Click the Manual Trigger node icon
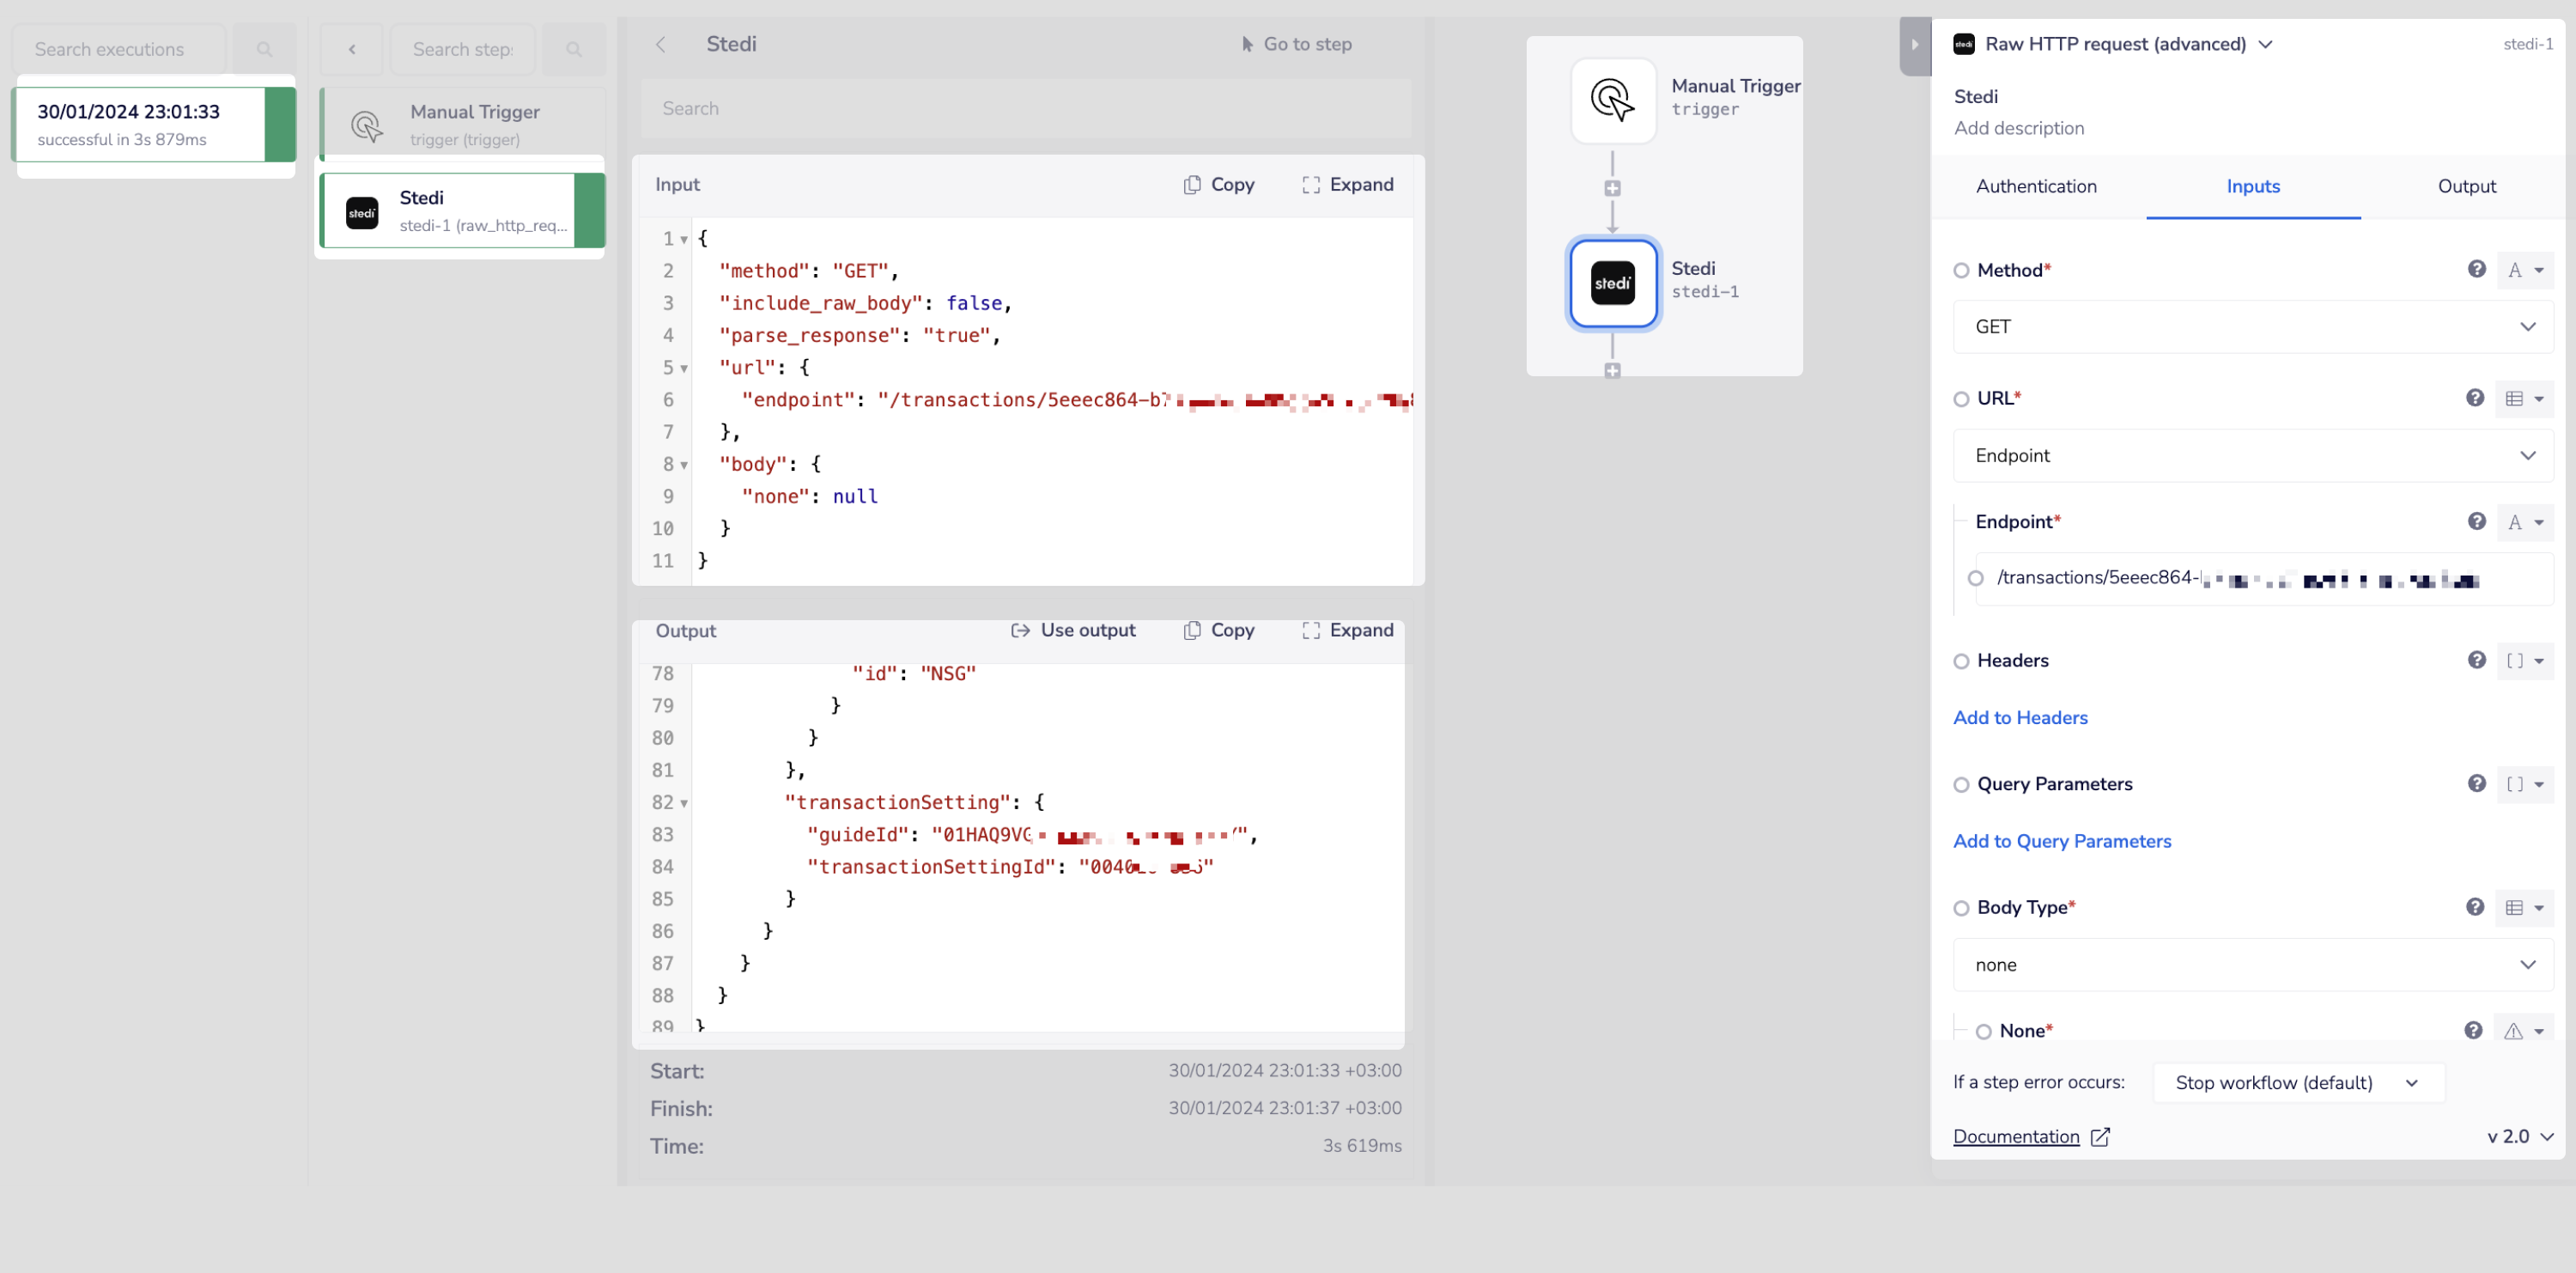 pos(1612,100)
